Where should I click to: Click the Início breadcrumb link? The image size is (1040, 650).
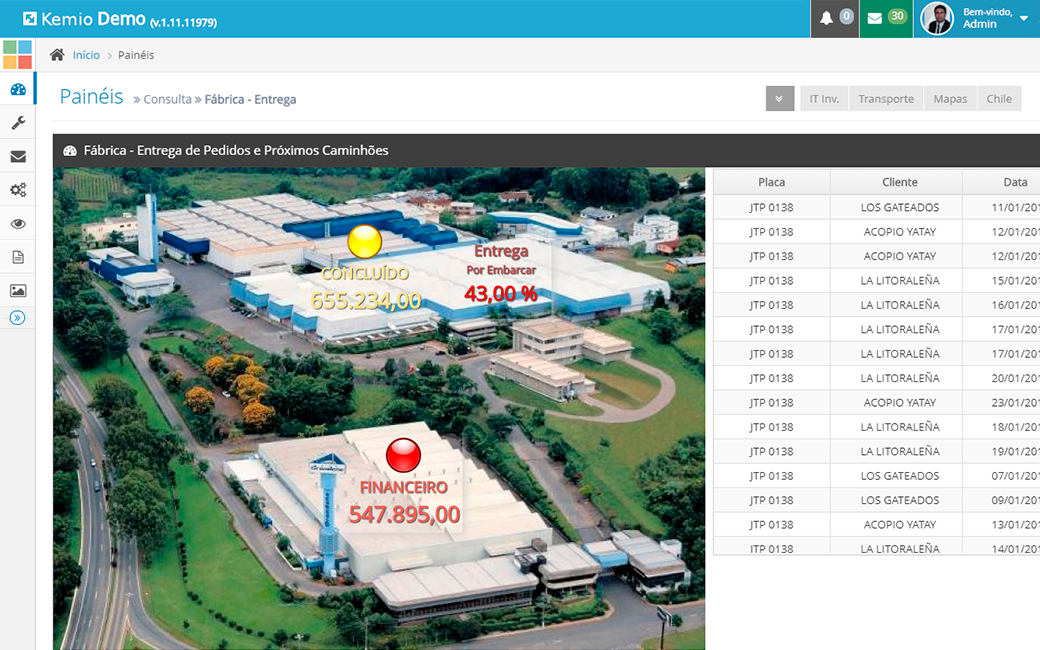click(x=86, y=55)
